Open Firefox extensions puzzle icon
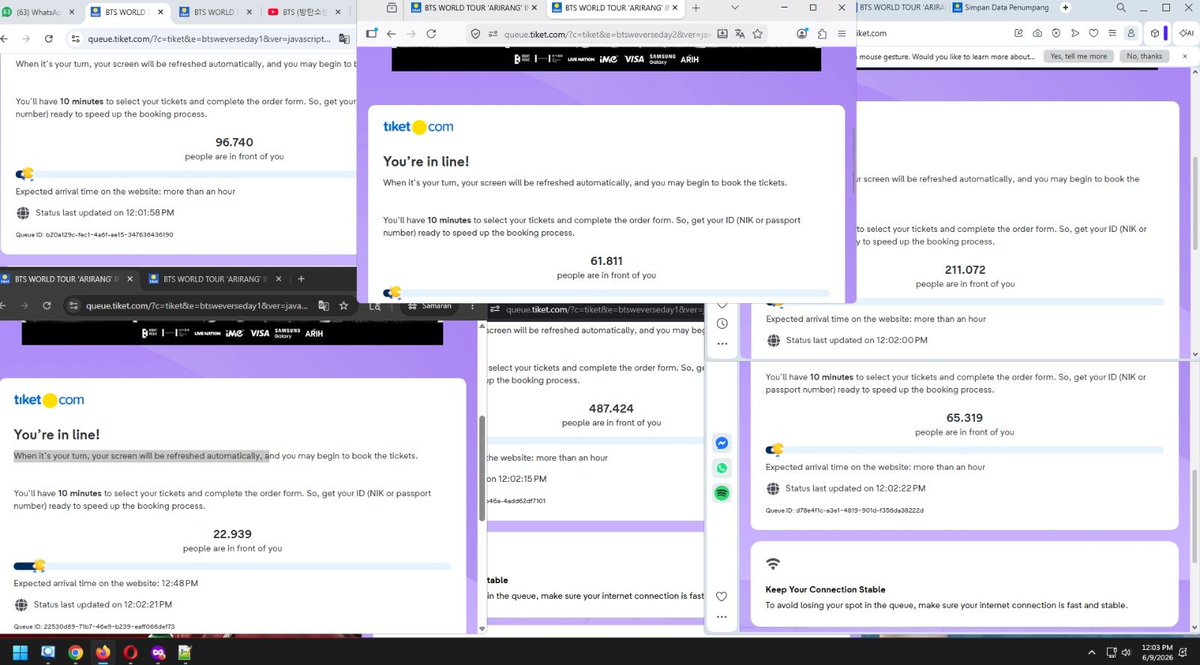Viewport: 1200px width, 665px height. [x=822, y=33]
